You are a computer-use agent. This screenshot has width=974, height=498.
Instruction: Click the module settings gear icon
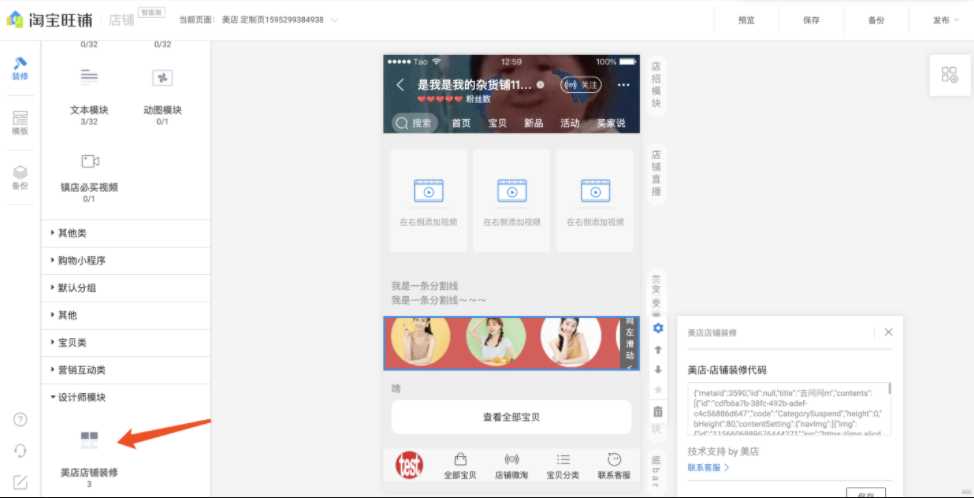point(658,328)
